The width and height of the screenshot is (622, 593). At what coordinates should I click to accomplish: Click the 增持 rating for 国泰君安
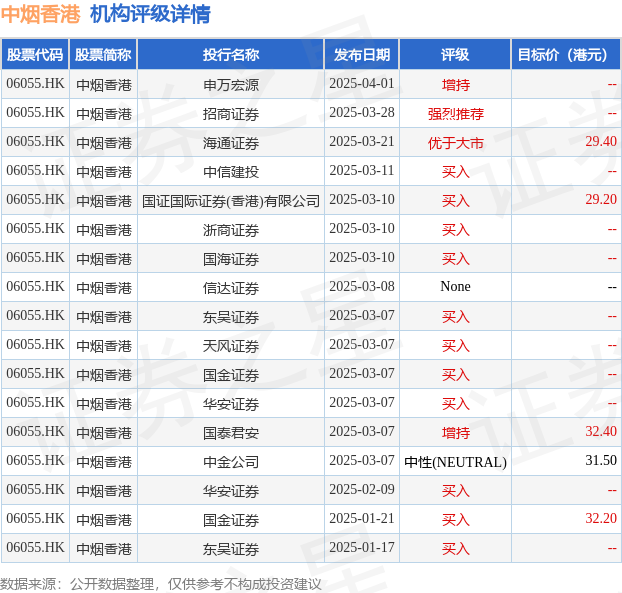(455, 433)
